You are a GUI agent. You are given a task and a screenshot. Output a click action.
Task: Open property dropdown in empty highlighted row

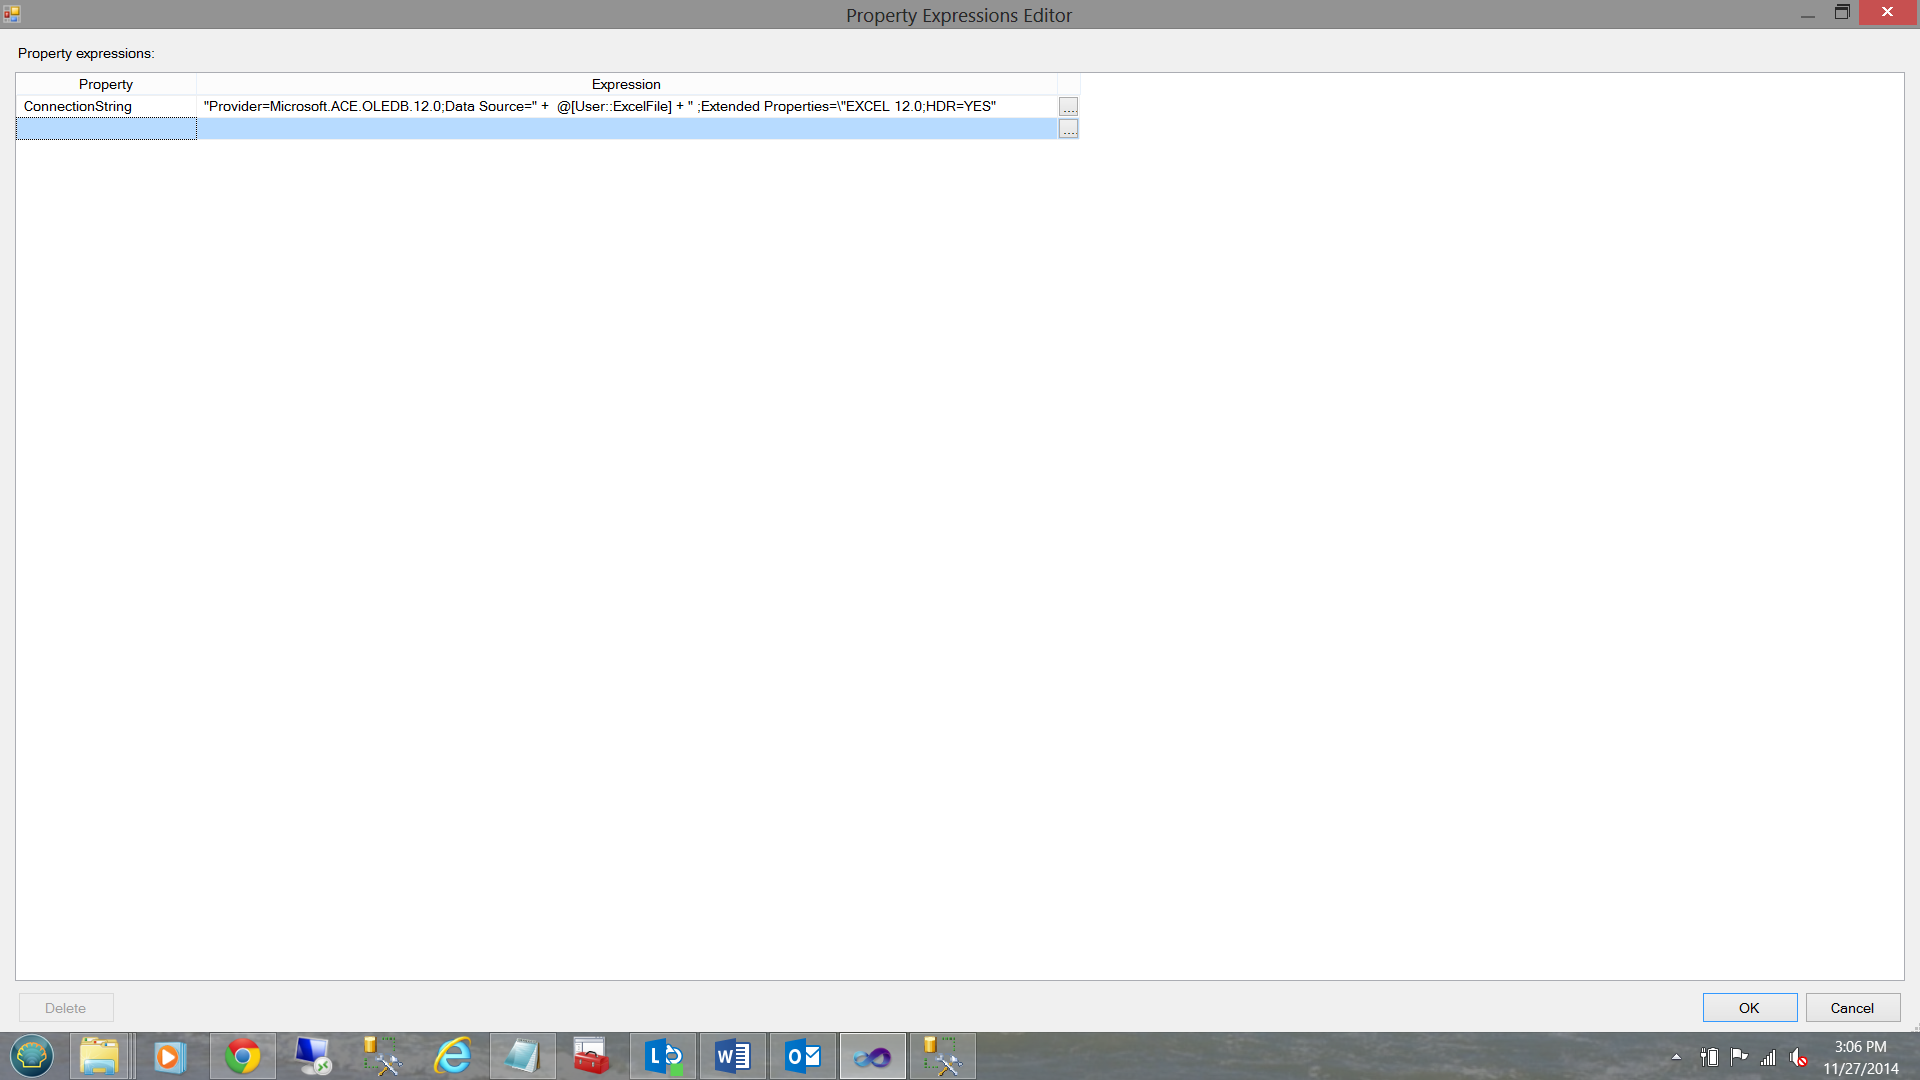point(106,129)
